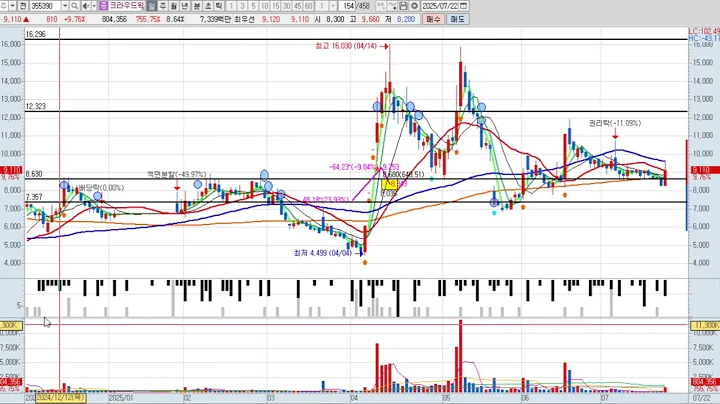Click the 12,323 horizontal line label
The width and height of the screenshot is (720, 404).
click(x=35, y=107)
